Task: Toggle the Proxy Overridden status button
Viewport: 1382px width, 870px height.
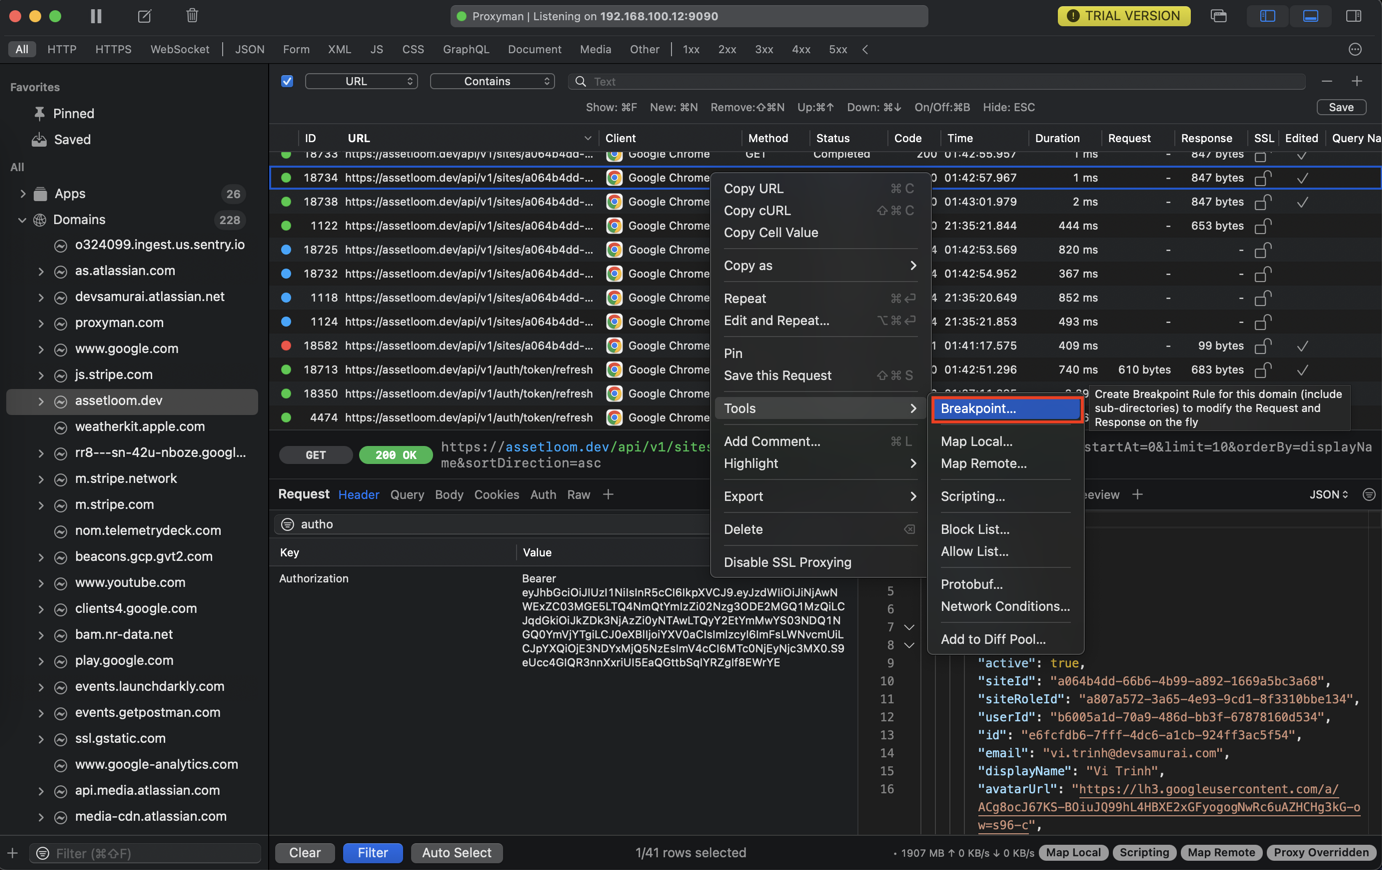Action: (x=1321, y=853)
